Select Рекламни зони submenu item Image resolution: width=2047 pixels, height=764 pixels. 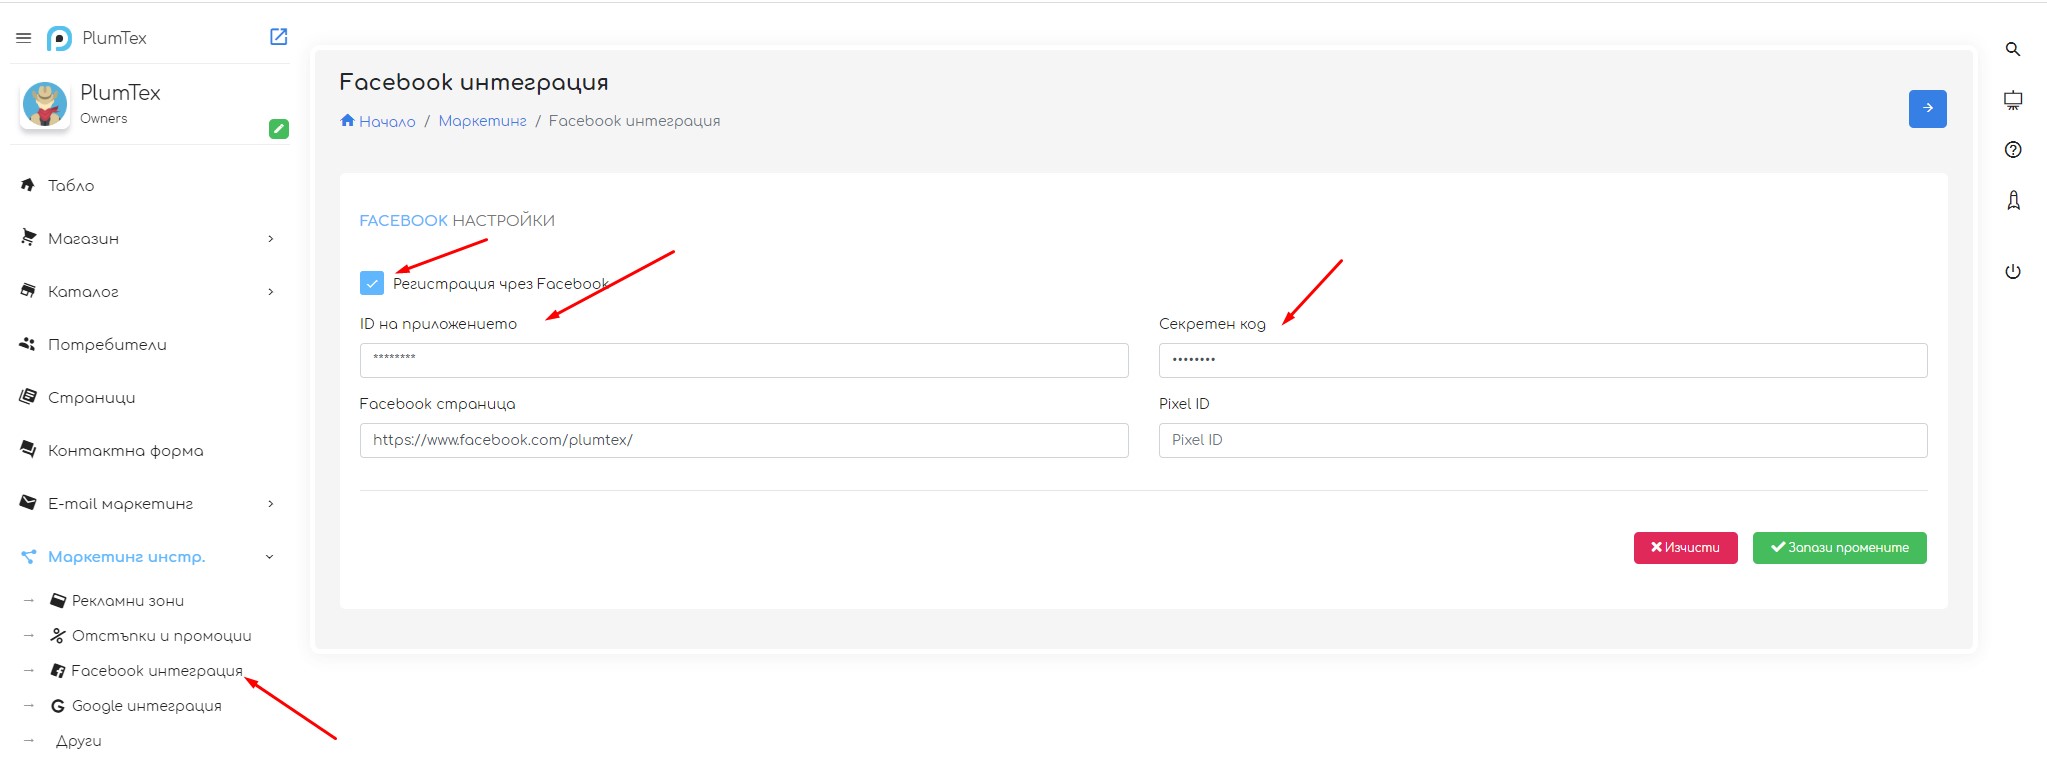[128, 601]
